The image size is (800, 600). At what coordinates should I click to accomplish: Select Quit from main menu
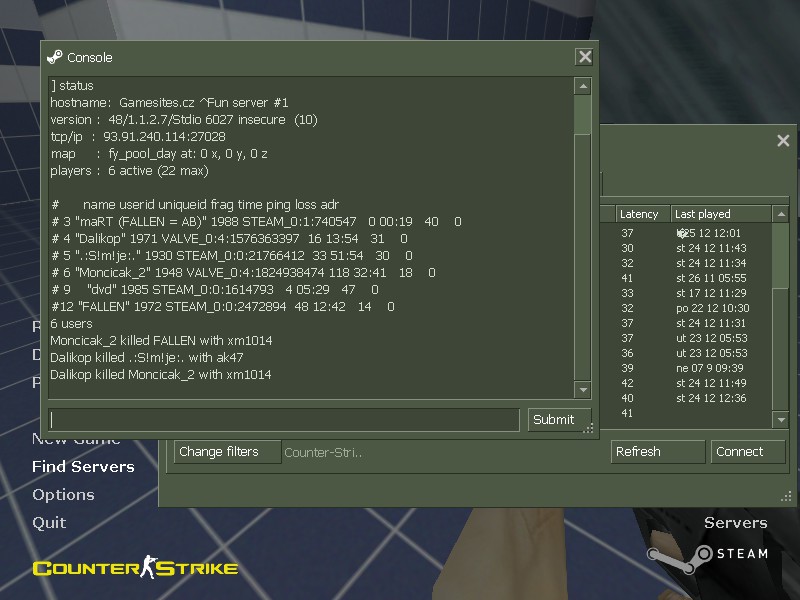[49, 523]
